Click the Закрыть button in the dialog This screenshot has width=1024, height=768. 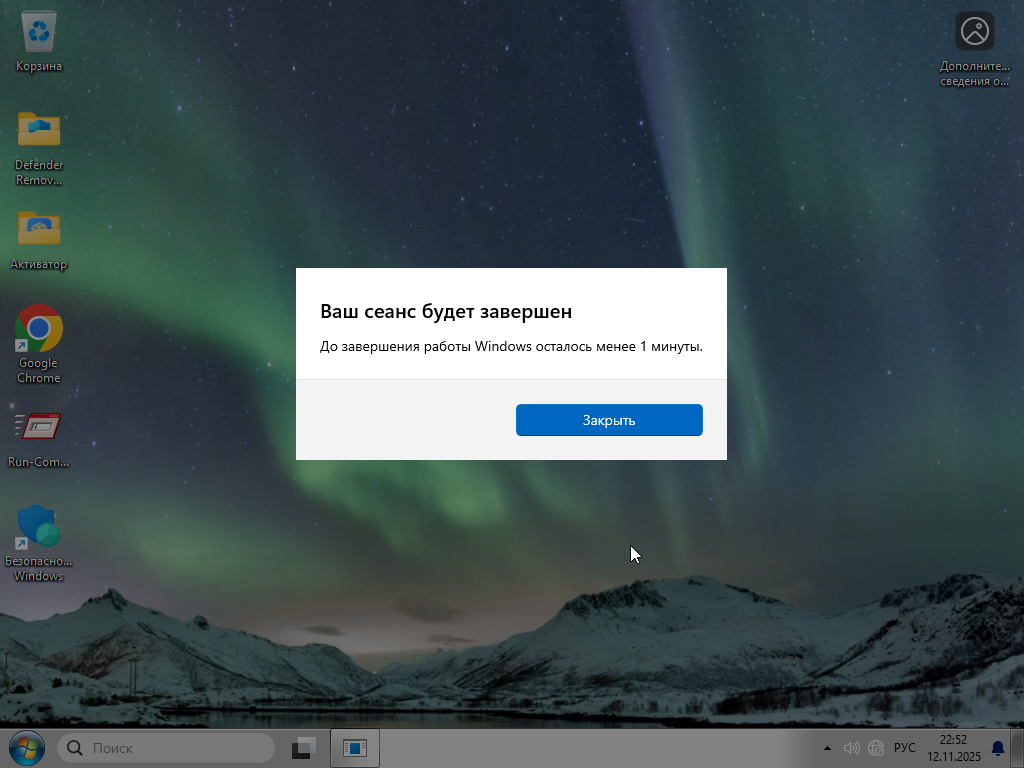(x=609, y=420)
